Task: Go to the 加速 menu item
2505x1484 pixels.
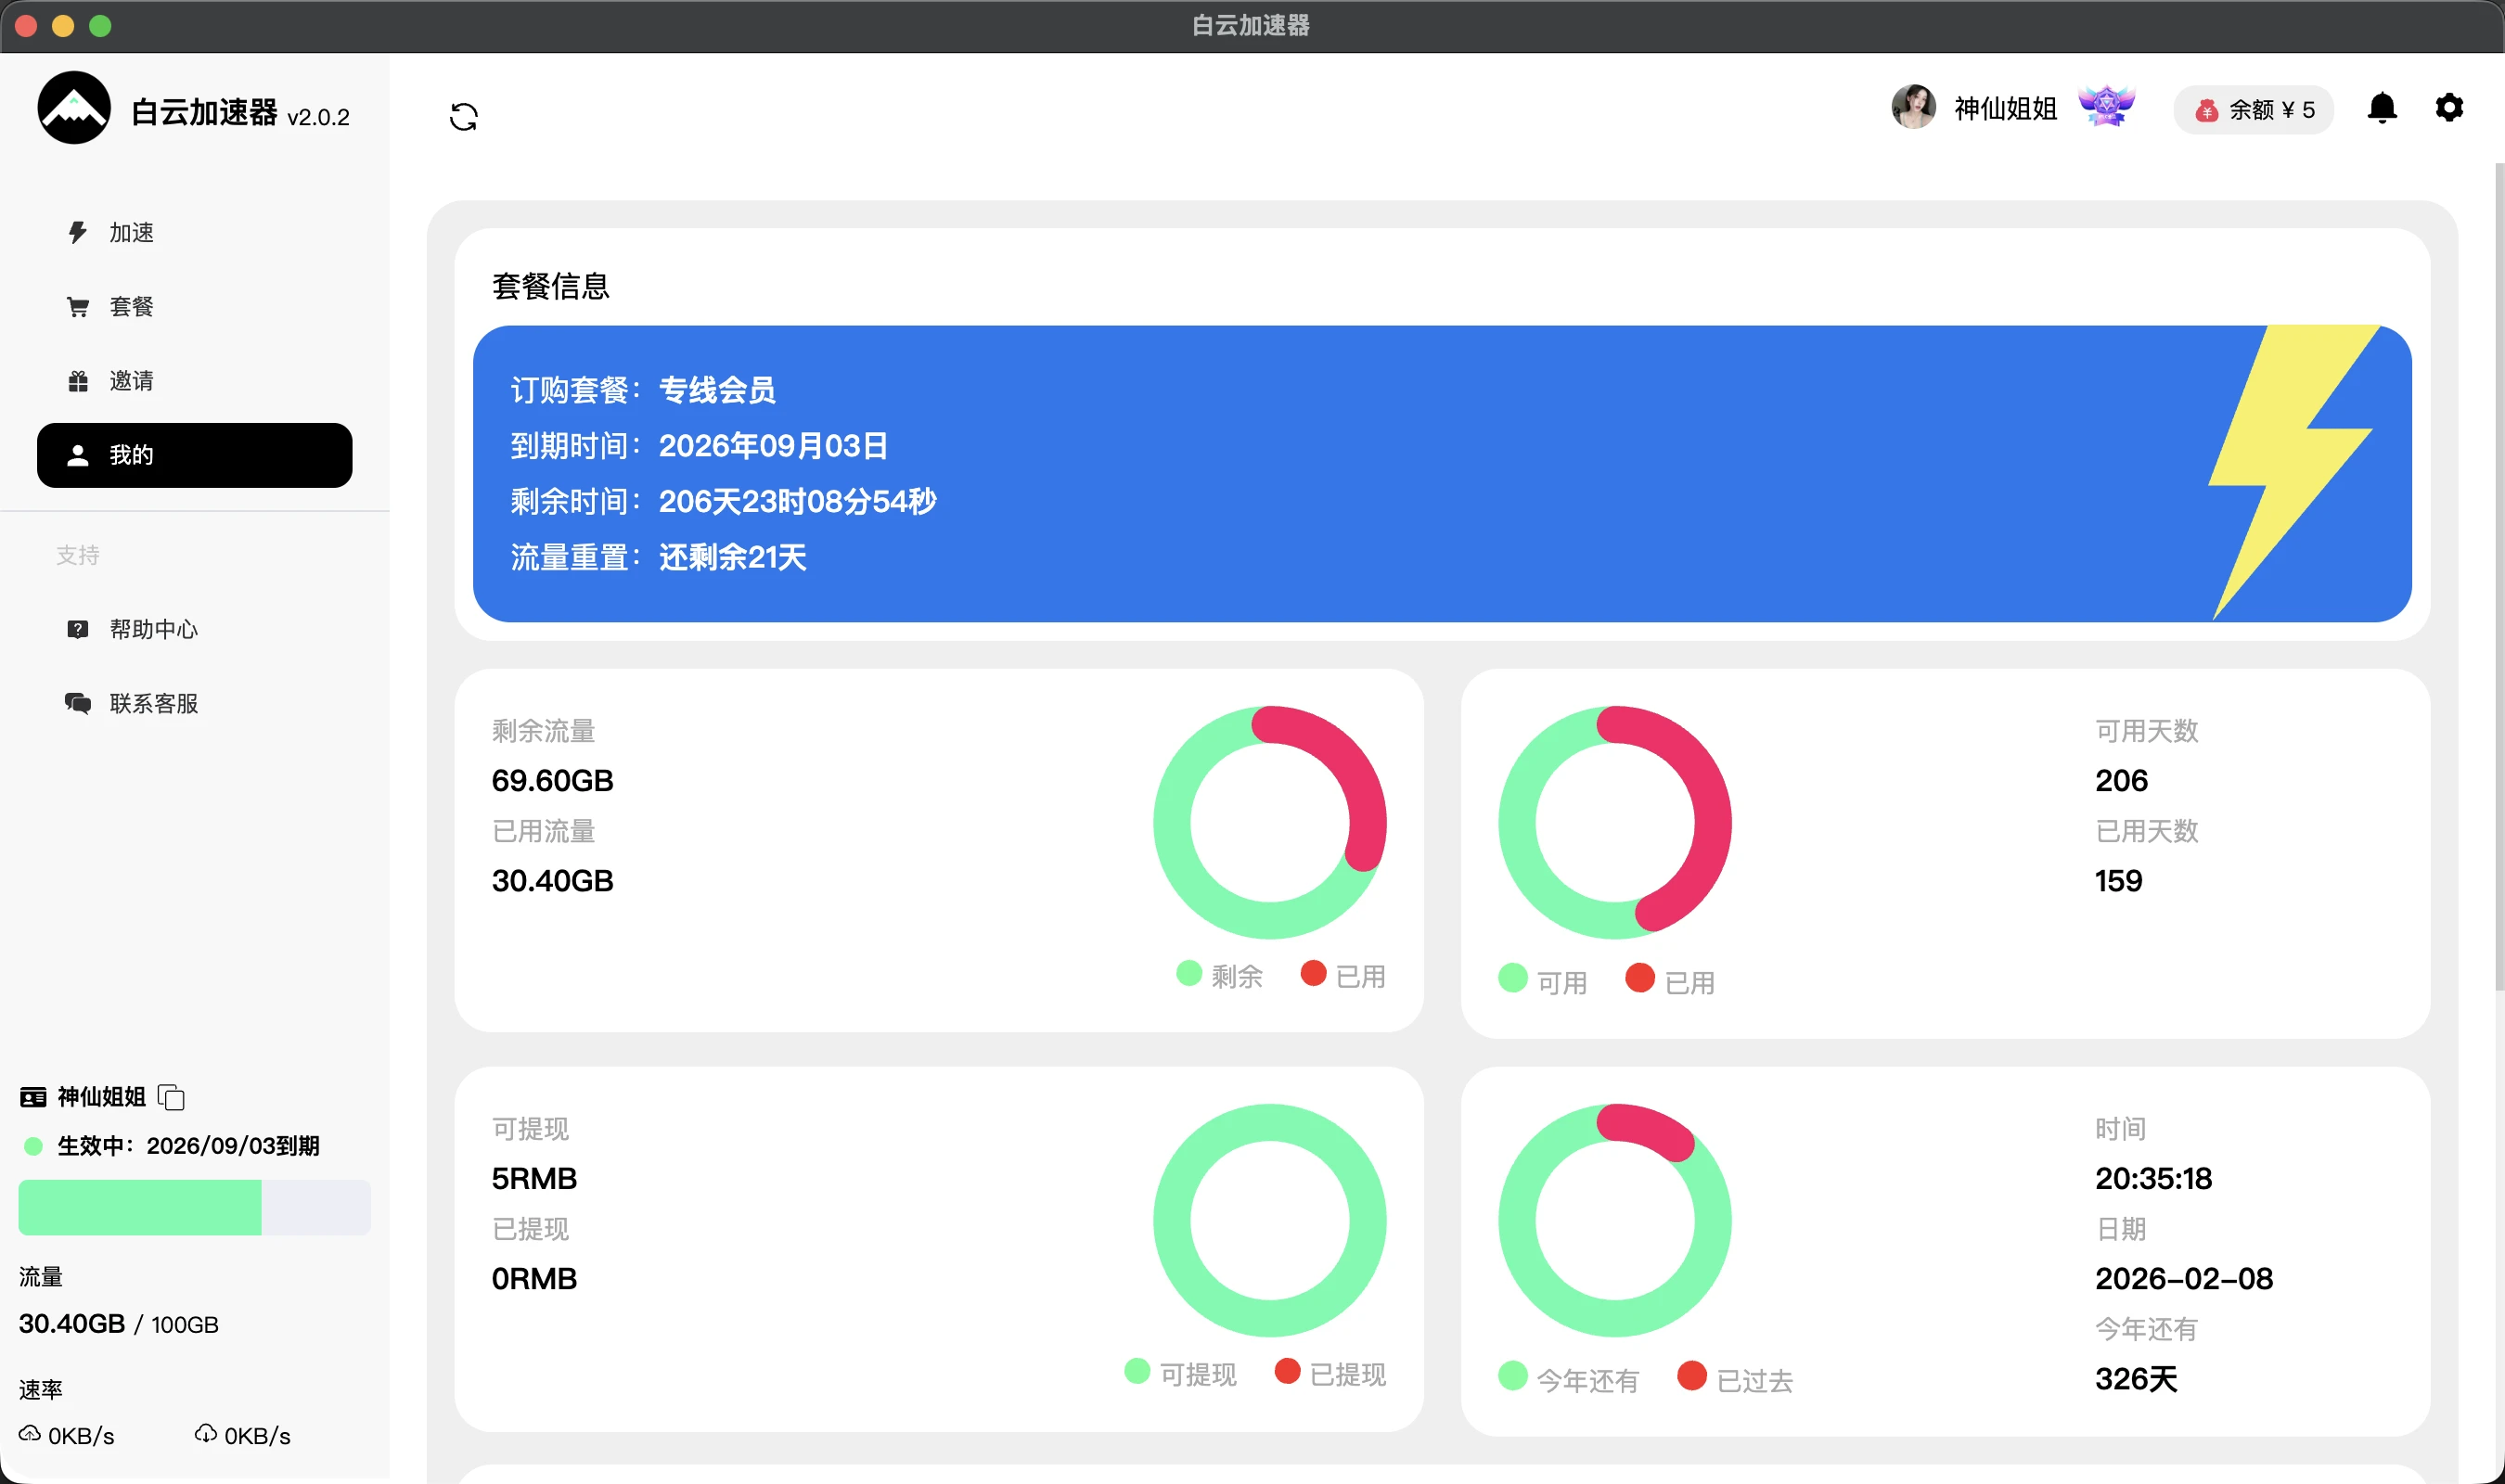Action: click(x=130, y=233)
